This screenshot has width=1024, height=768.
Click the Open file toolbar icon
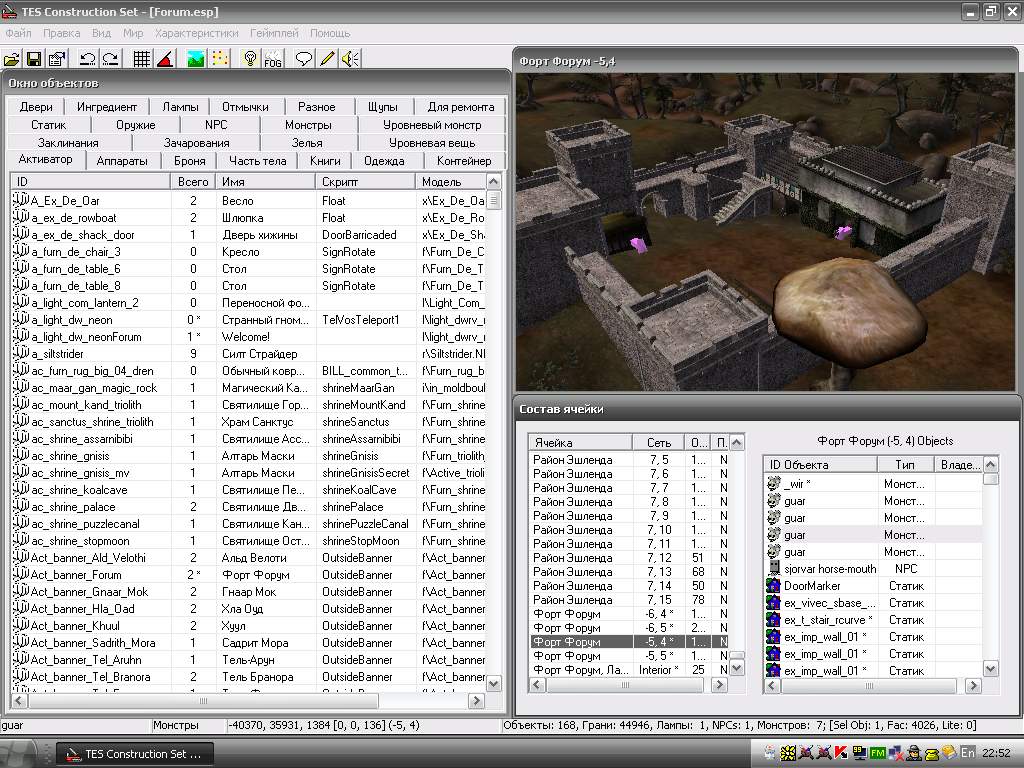tap(12, 59)
